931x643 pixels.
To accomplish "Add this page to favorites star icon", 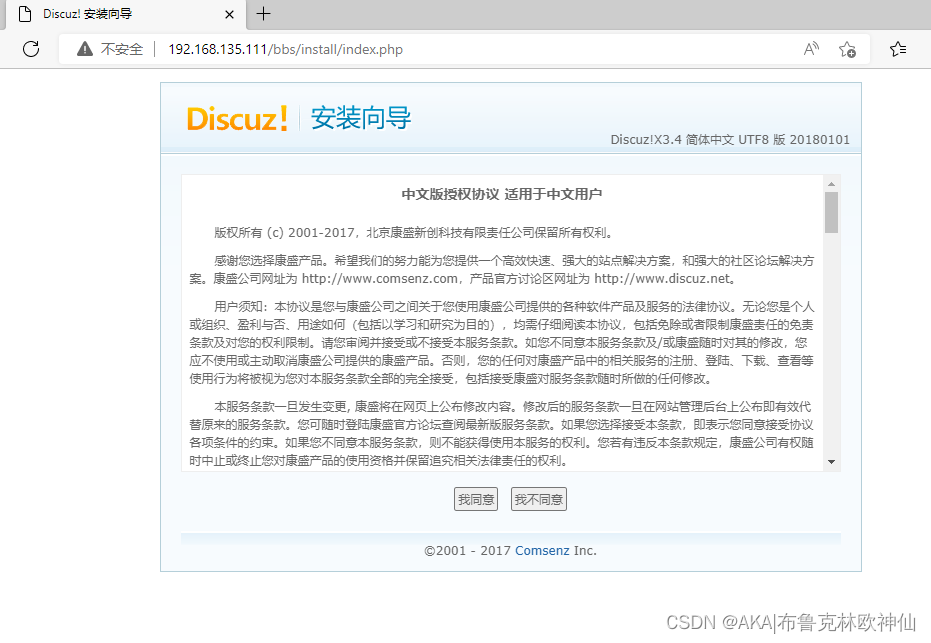I will pos(847,49).
